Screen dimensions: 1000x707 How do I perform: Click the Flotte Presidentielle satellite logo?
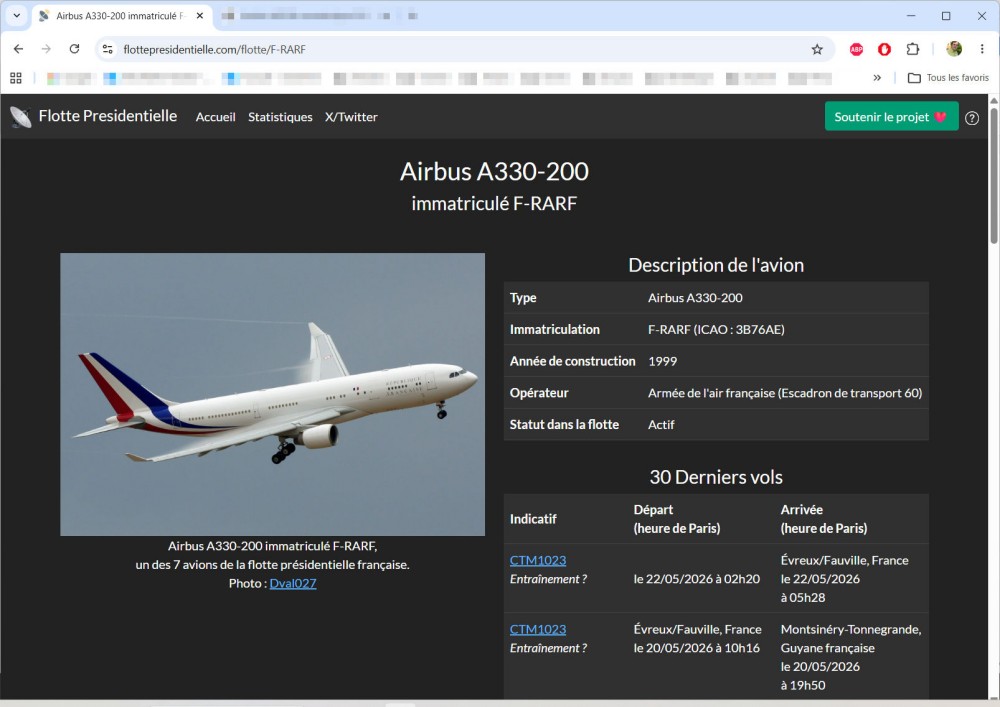tap(20, 117)
